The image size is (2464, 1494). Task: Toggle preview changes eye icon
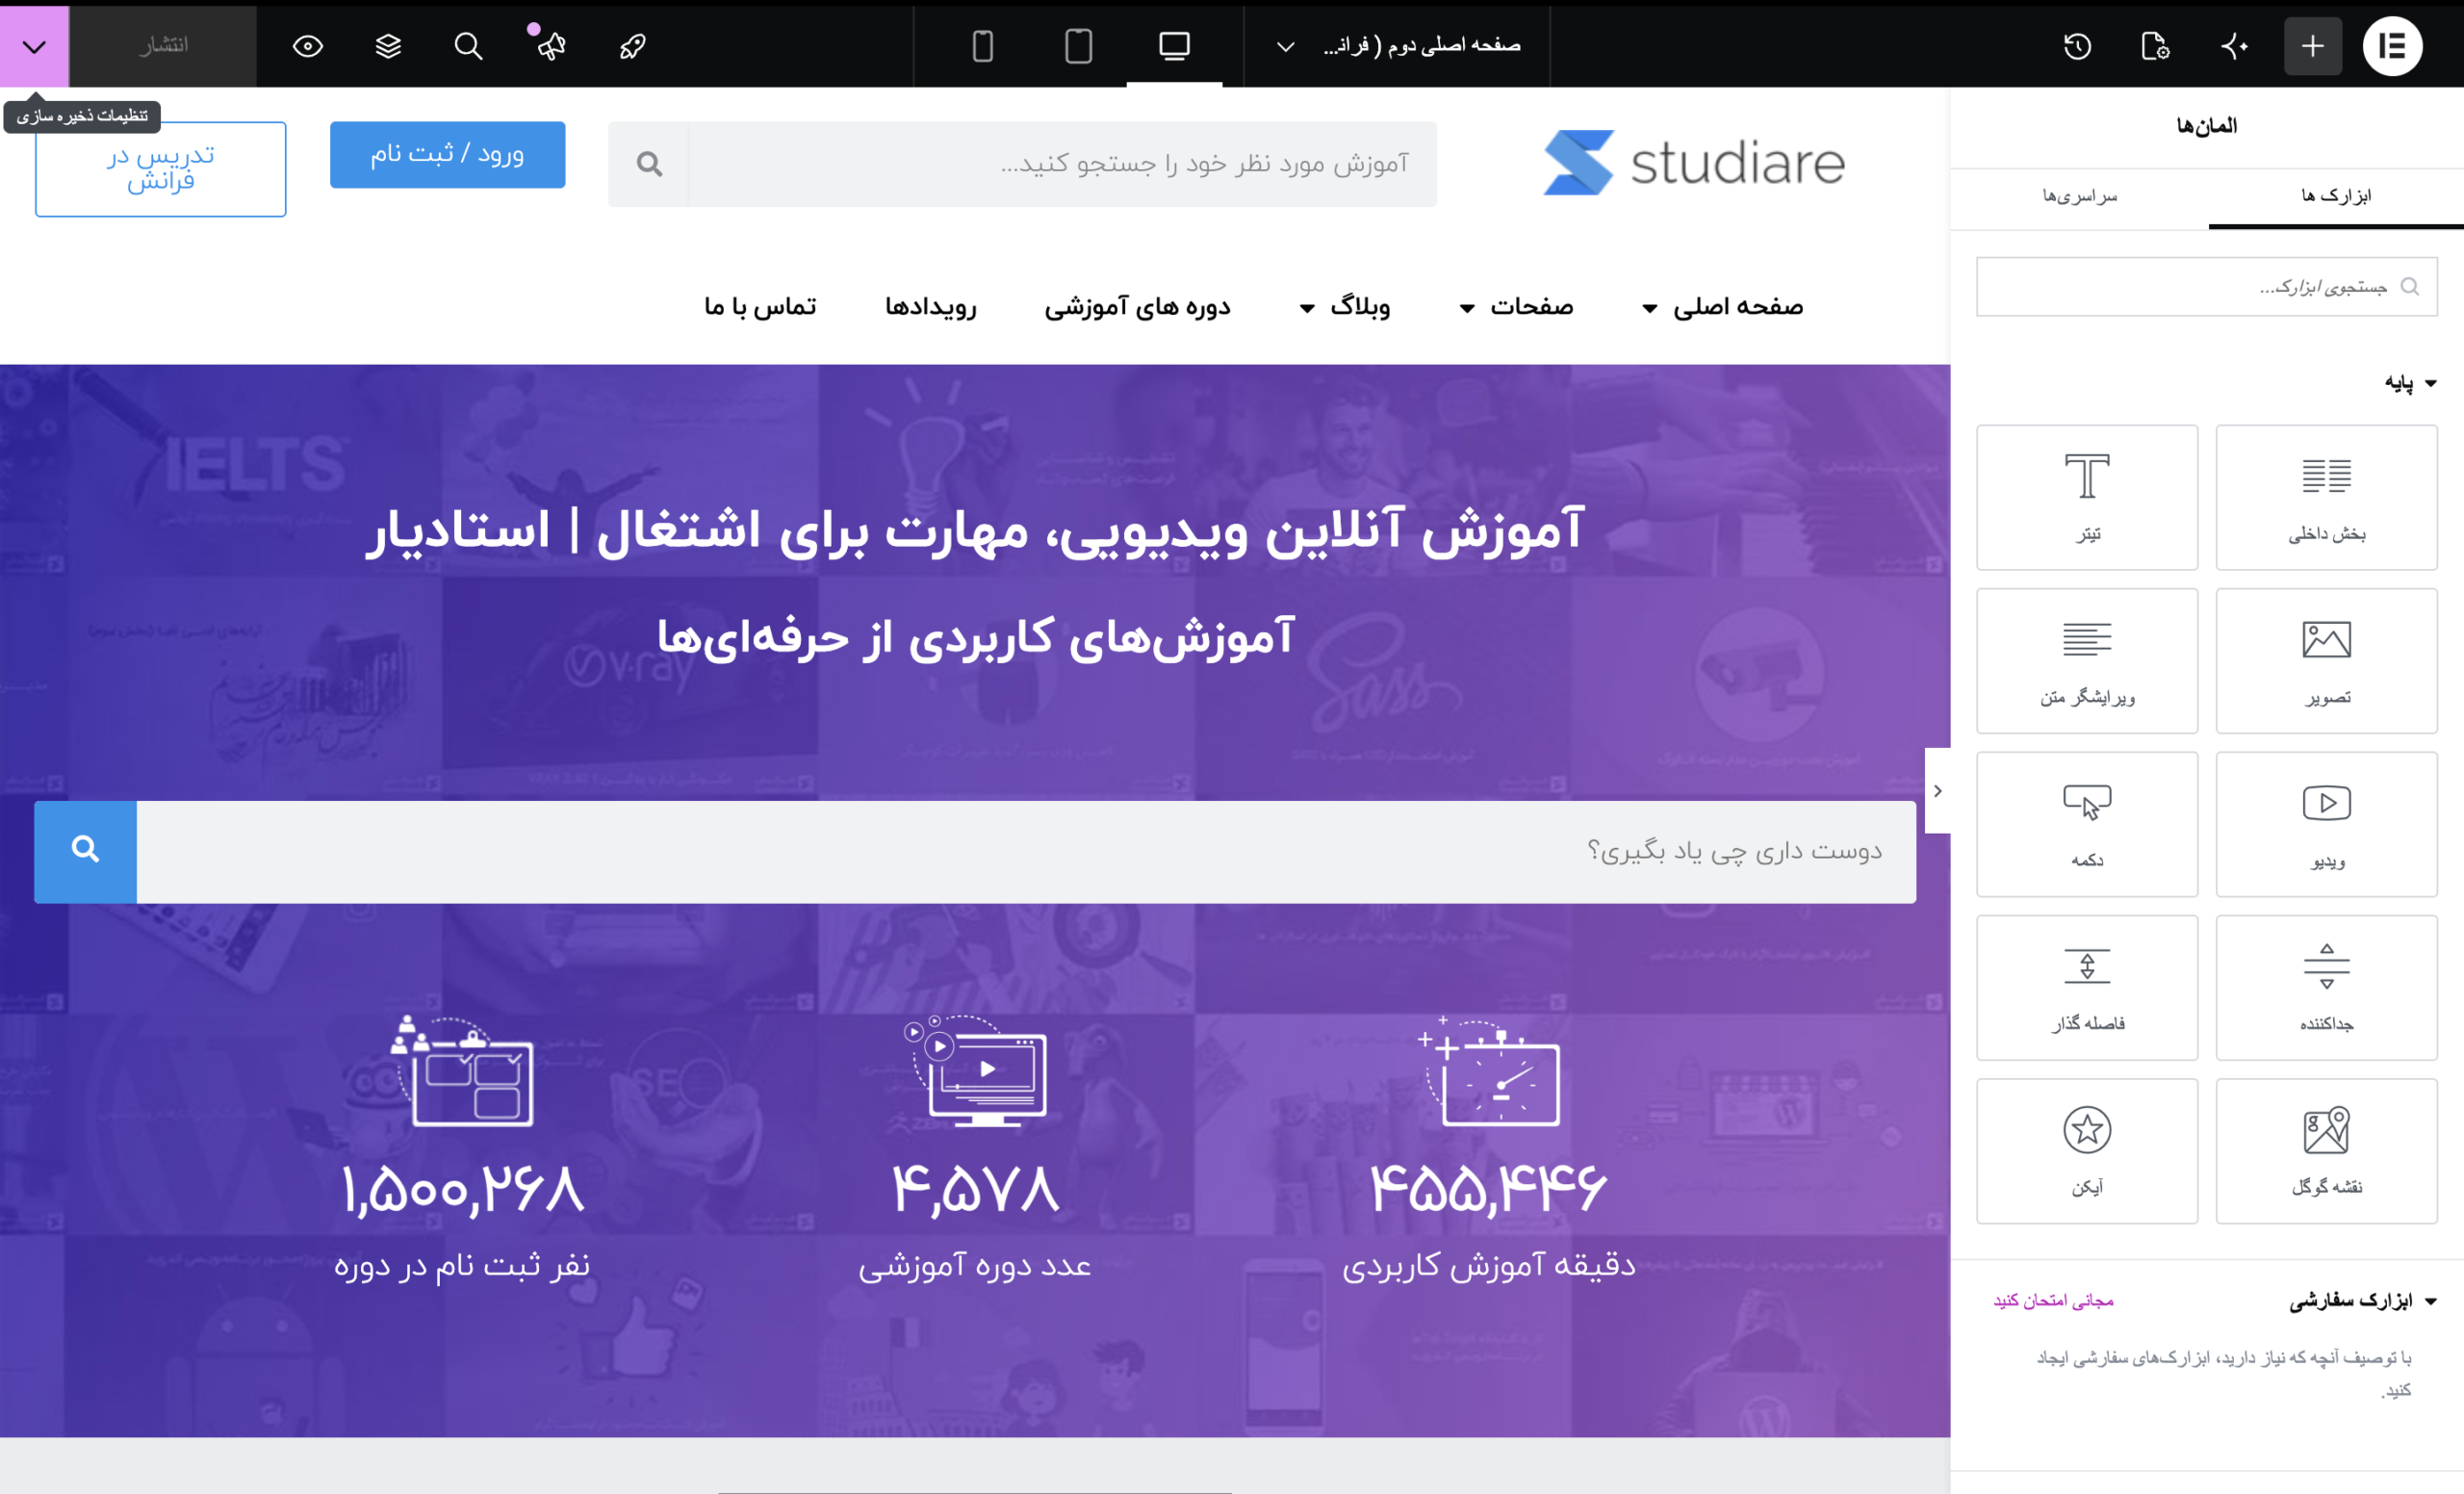(x=307, y=46)
